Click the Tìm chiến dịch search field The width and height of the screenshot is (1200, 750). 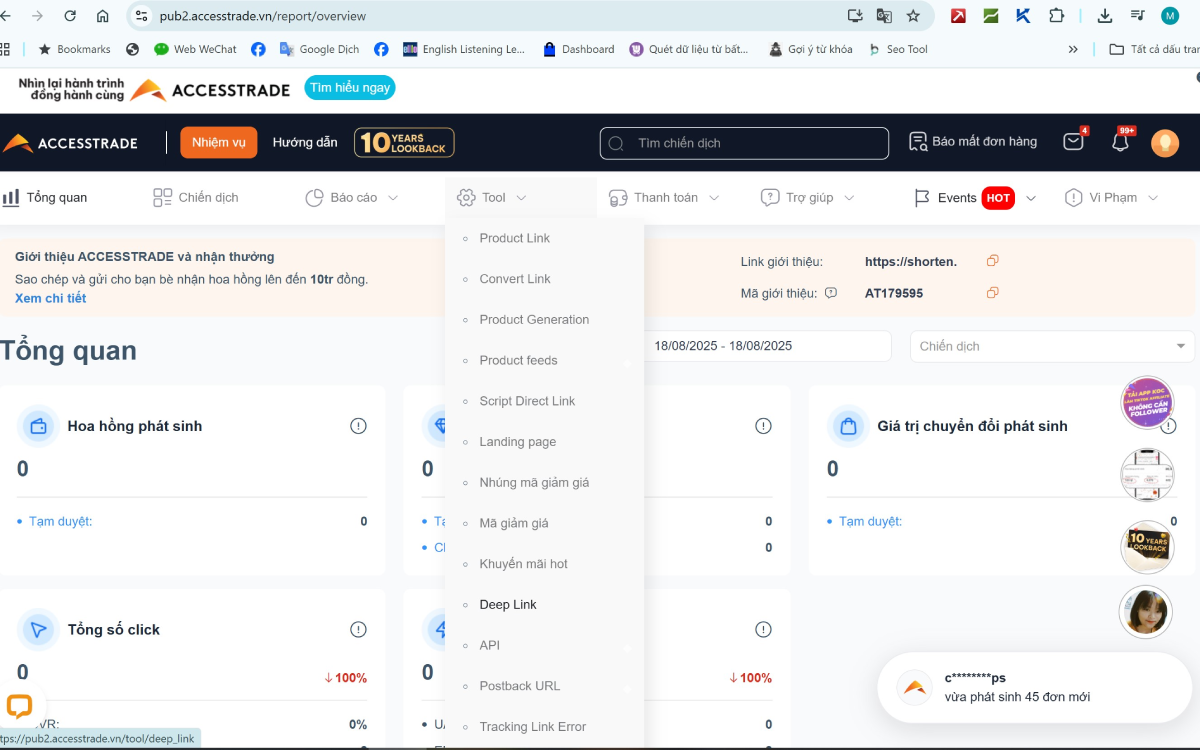(x=744, y=143)
